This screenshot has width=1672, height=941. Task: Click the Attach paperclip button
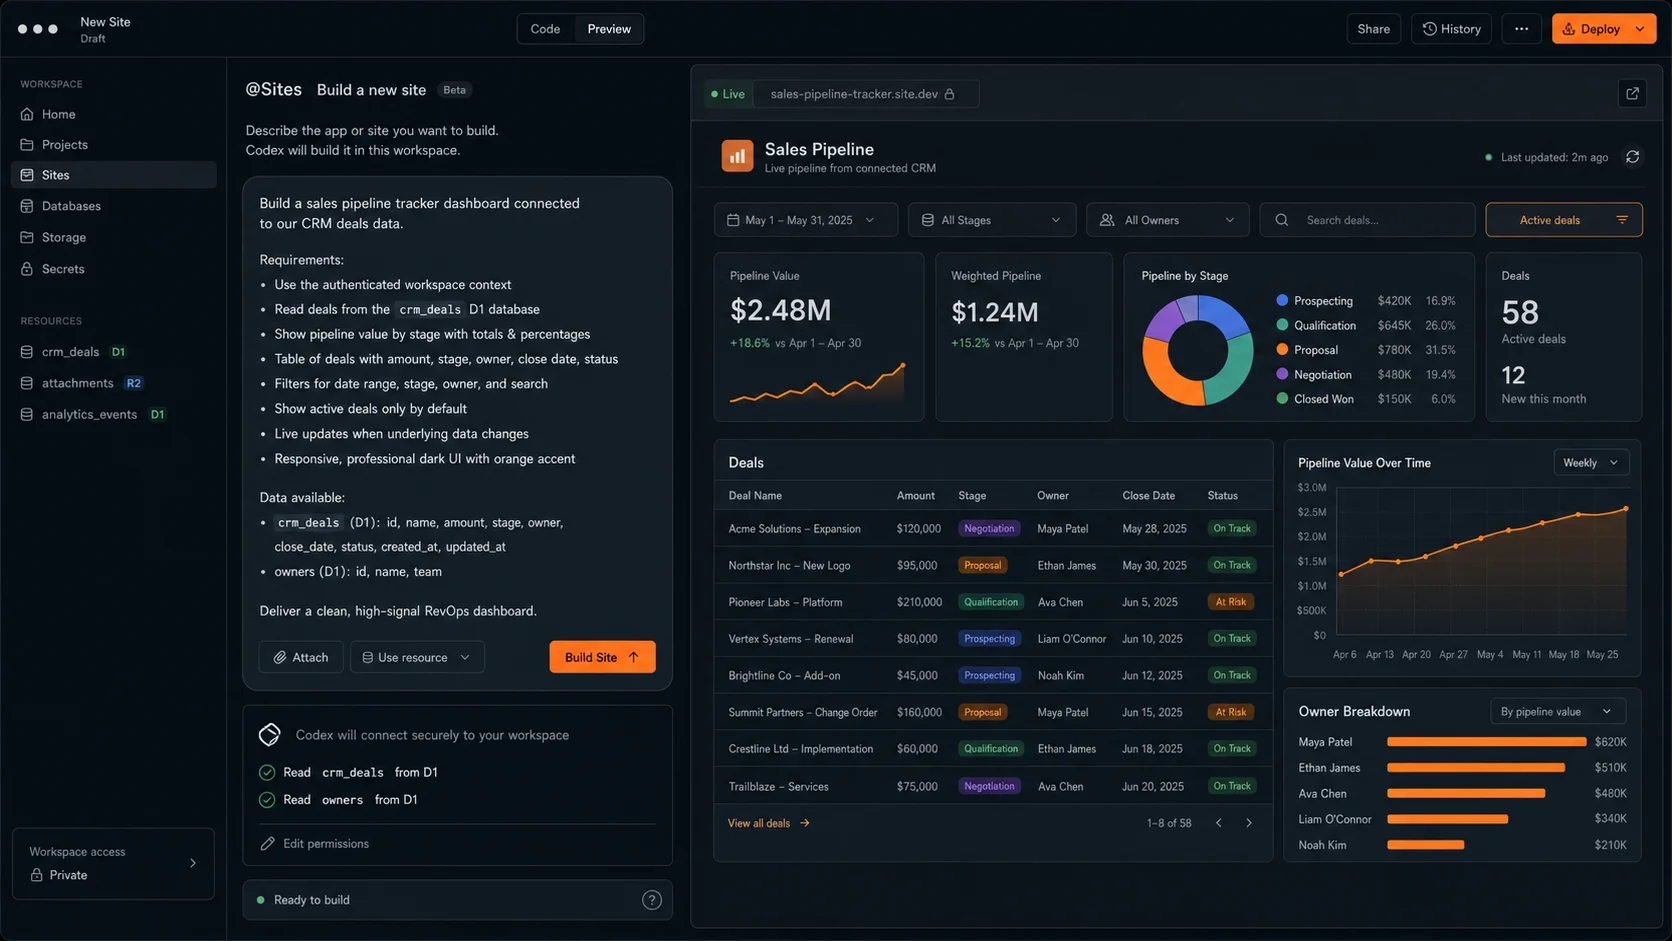click(301, 657)
